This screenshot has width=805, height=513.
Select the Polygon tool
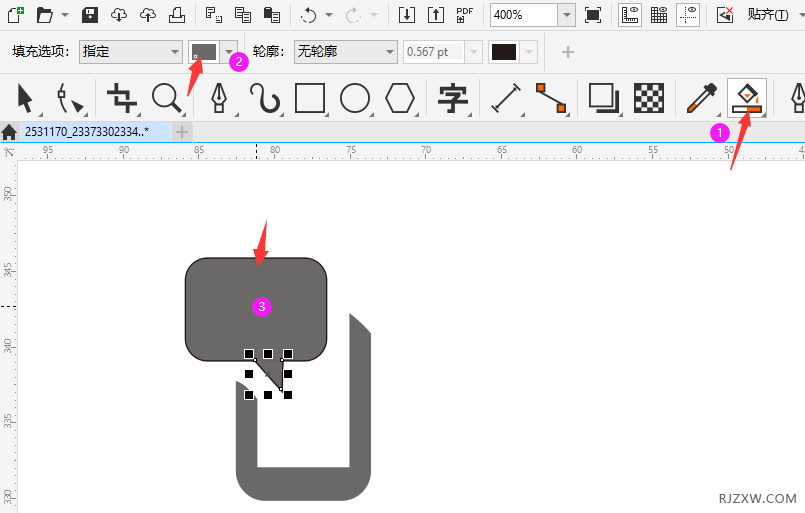[x=400, y=98]
